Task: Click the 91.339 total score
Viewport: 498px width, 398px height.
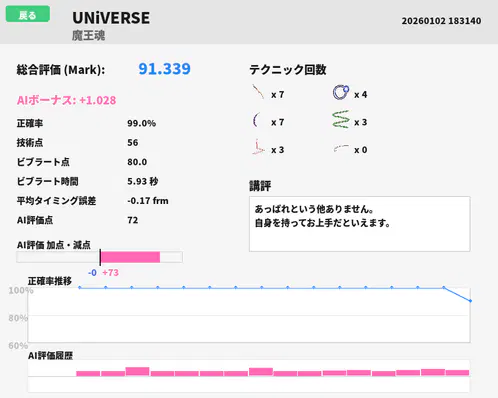Action: pos(164,69)
